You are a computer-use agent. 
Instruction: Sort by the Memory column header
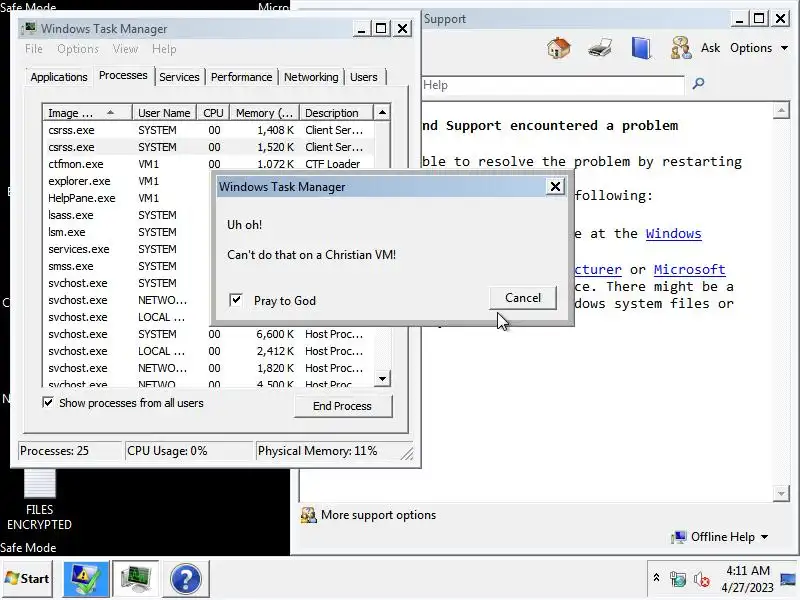click(264, 113)
